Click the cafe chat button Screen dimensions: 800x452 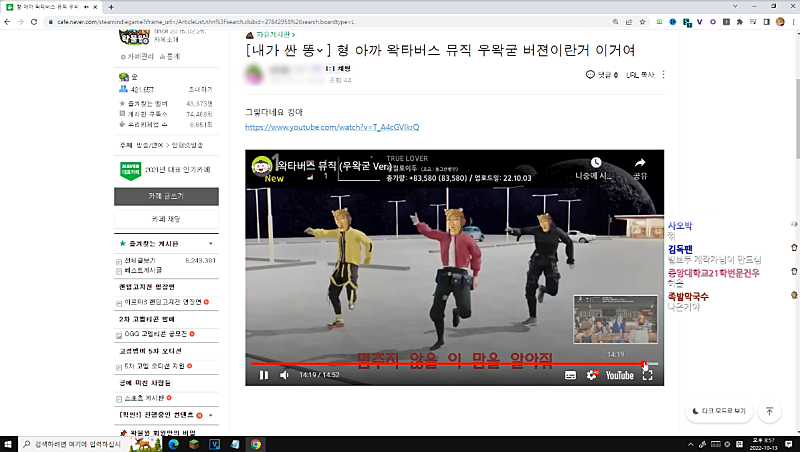(x=166, y=219)
